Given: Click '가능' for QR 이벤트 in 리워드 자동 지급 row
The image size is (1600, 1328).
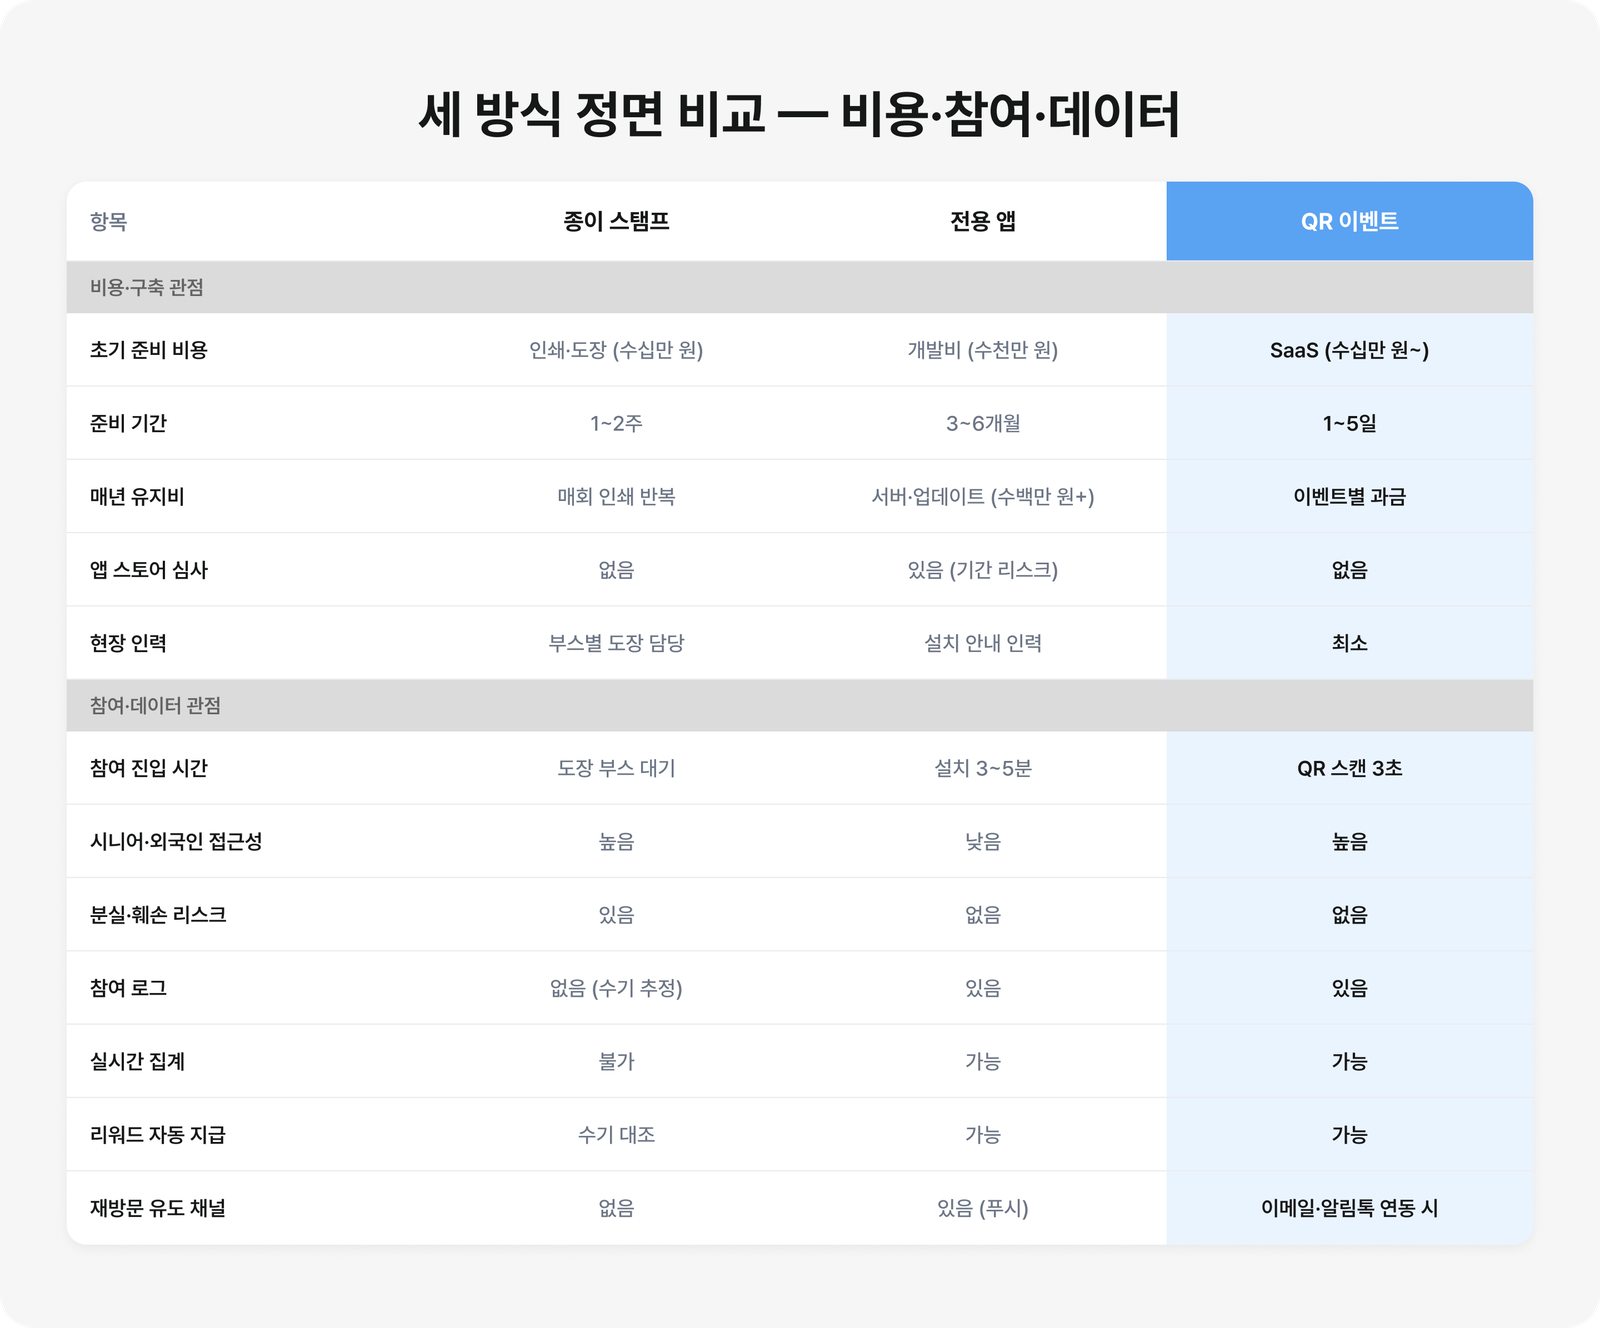Looking at the screenshot, I should (x=1349, y=1135).
